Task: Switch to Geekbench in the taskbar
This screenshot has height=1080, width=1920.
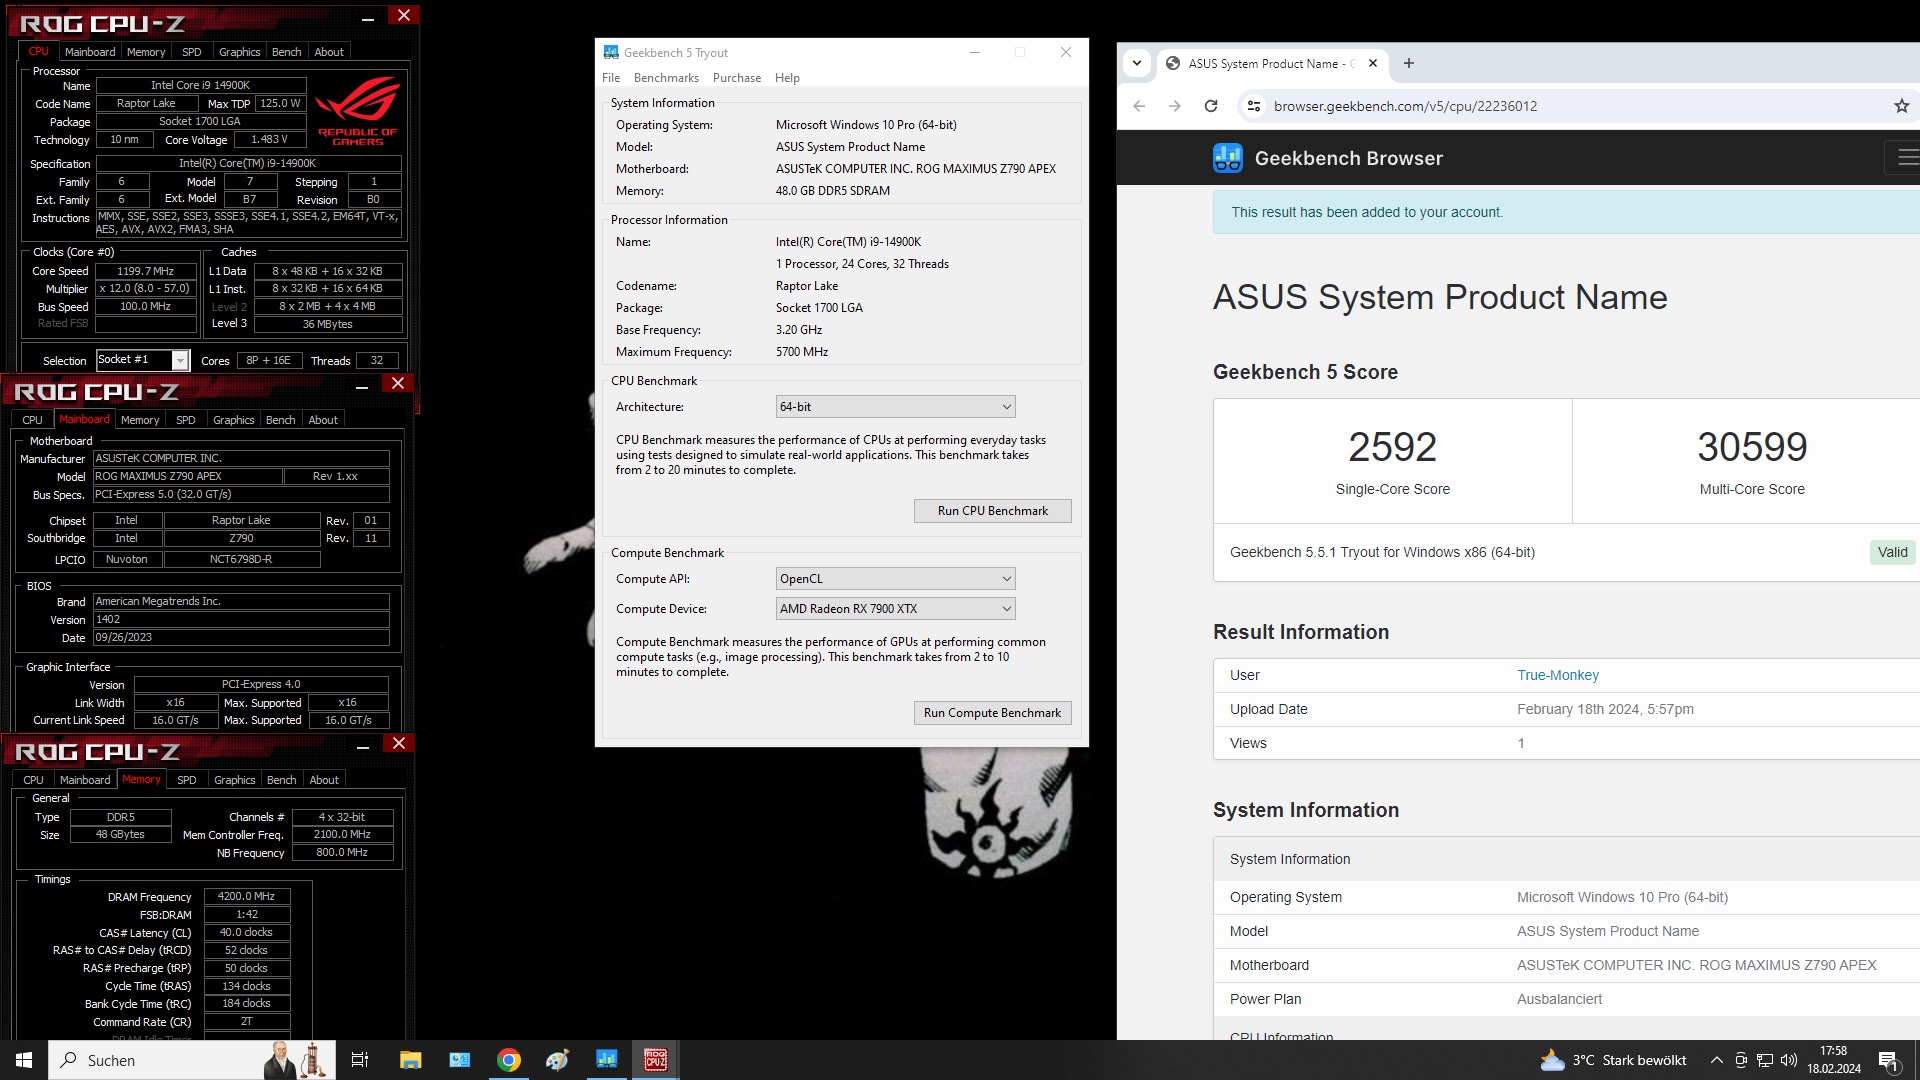Action: [607, 1060]
